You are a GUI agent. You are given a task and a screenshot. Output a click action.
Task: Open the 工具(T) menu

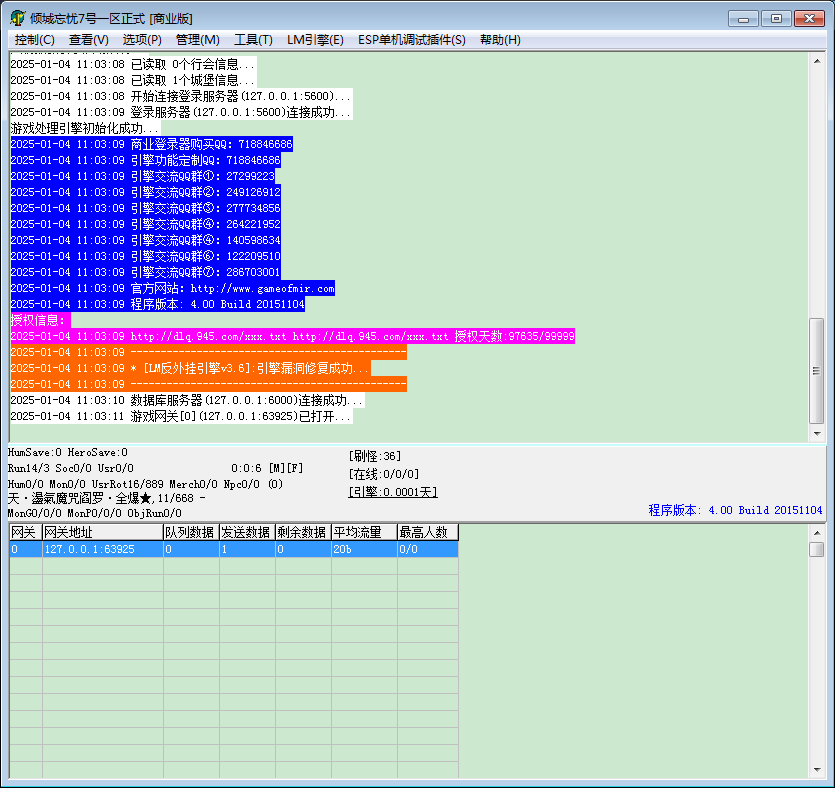coord(253,40)
